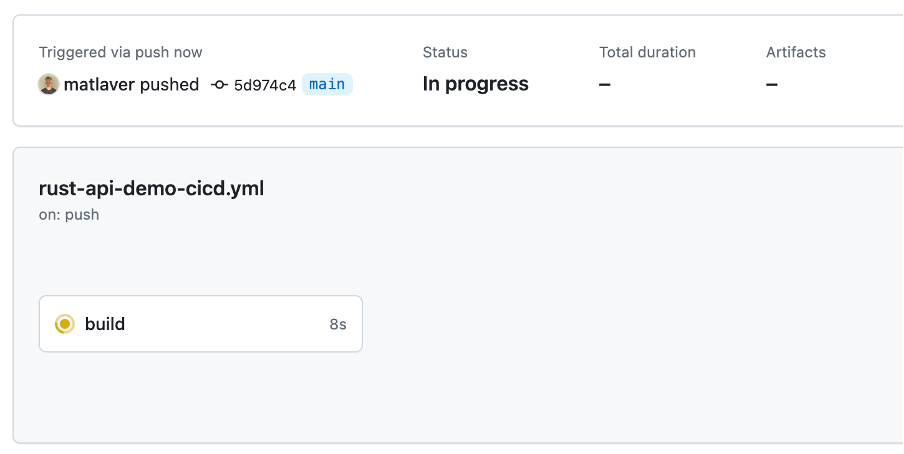This screenshot has height=454, width=904.
Task: Click the 'Triggered via push now' text
Action: (120, 52)
